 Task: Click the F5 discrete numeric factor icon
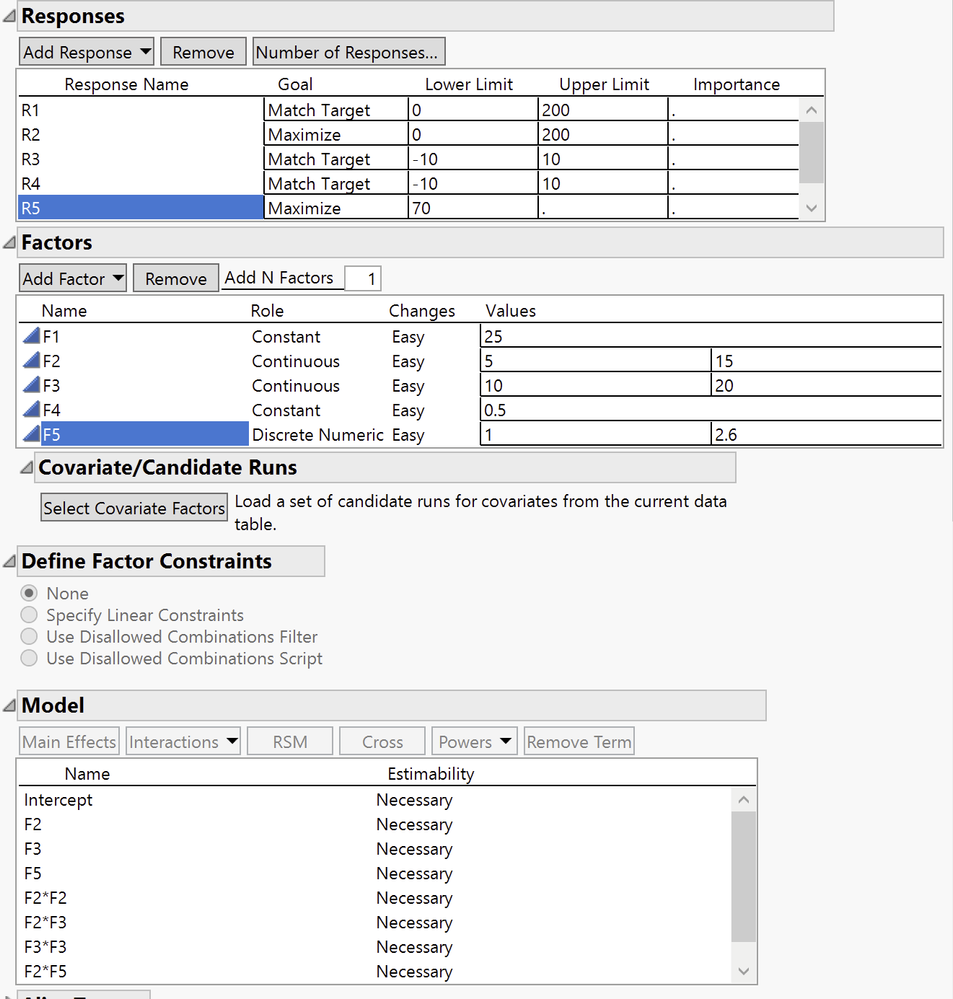click(x=31, y=434)
